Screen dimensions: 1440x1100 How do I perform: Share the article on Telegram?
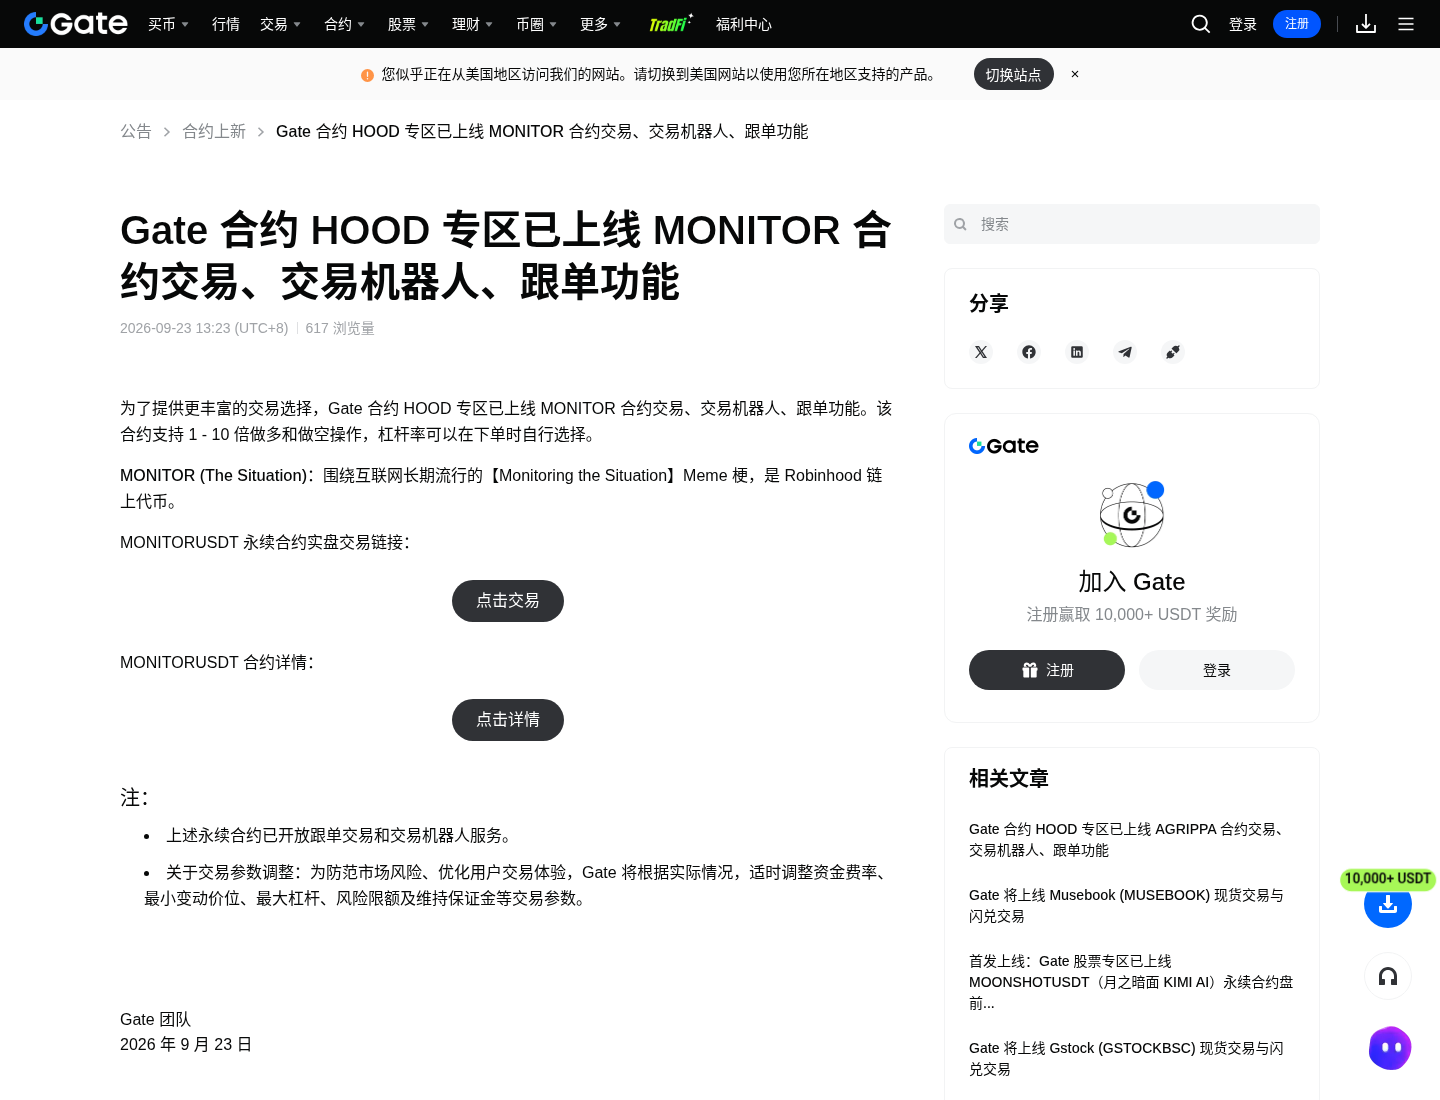[1125, 352]
